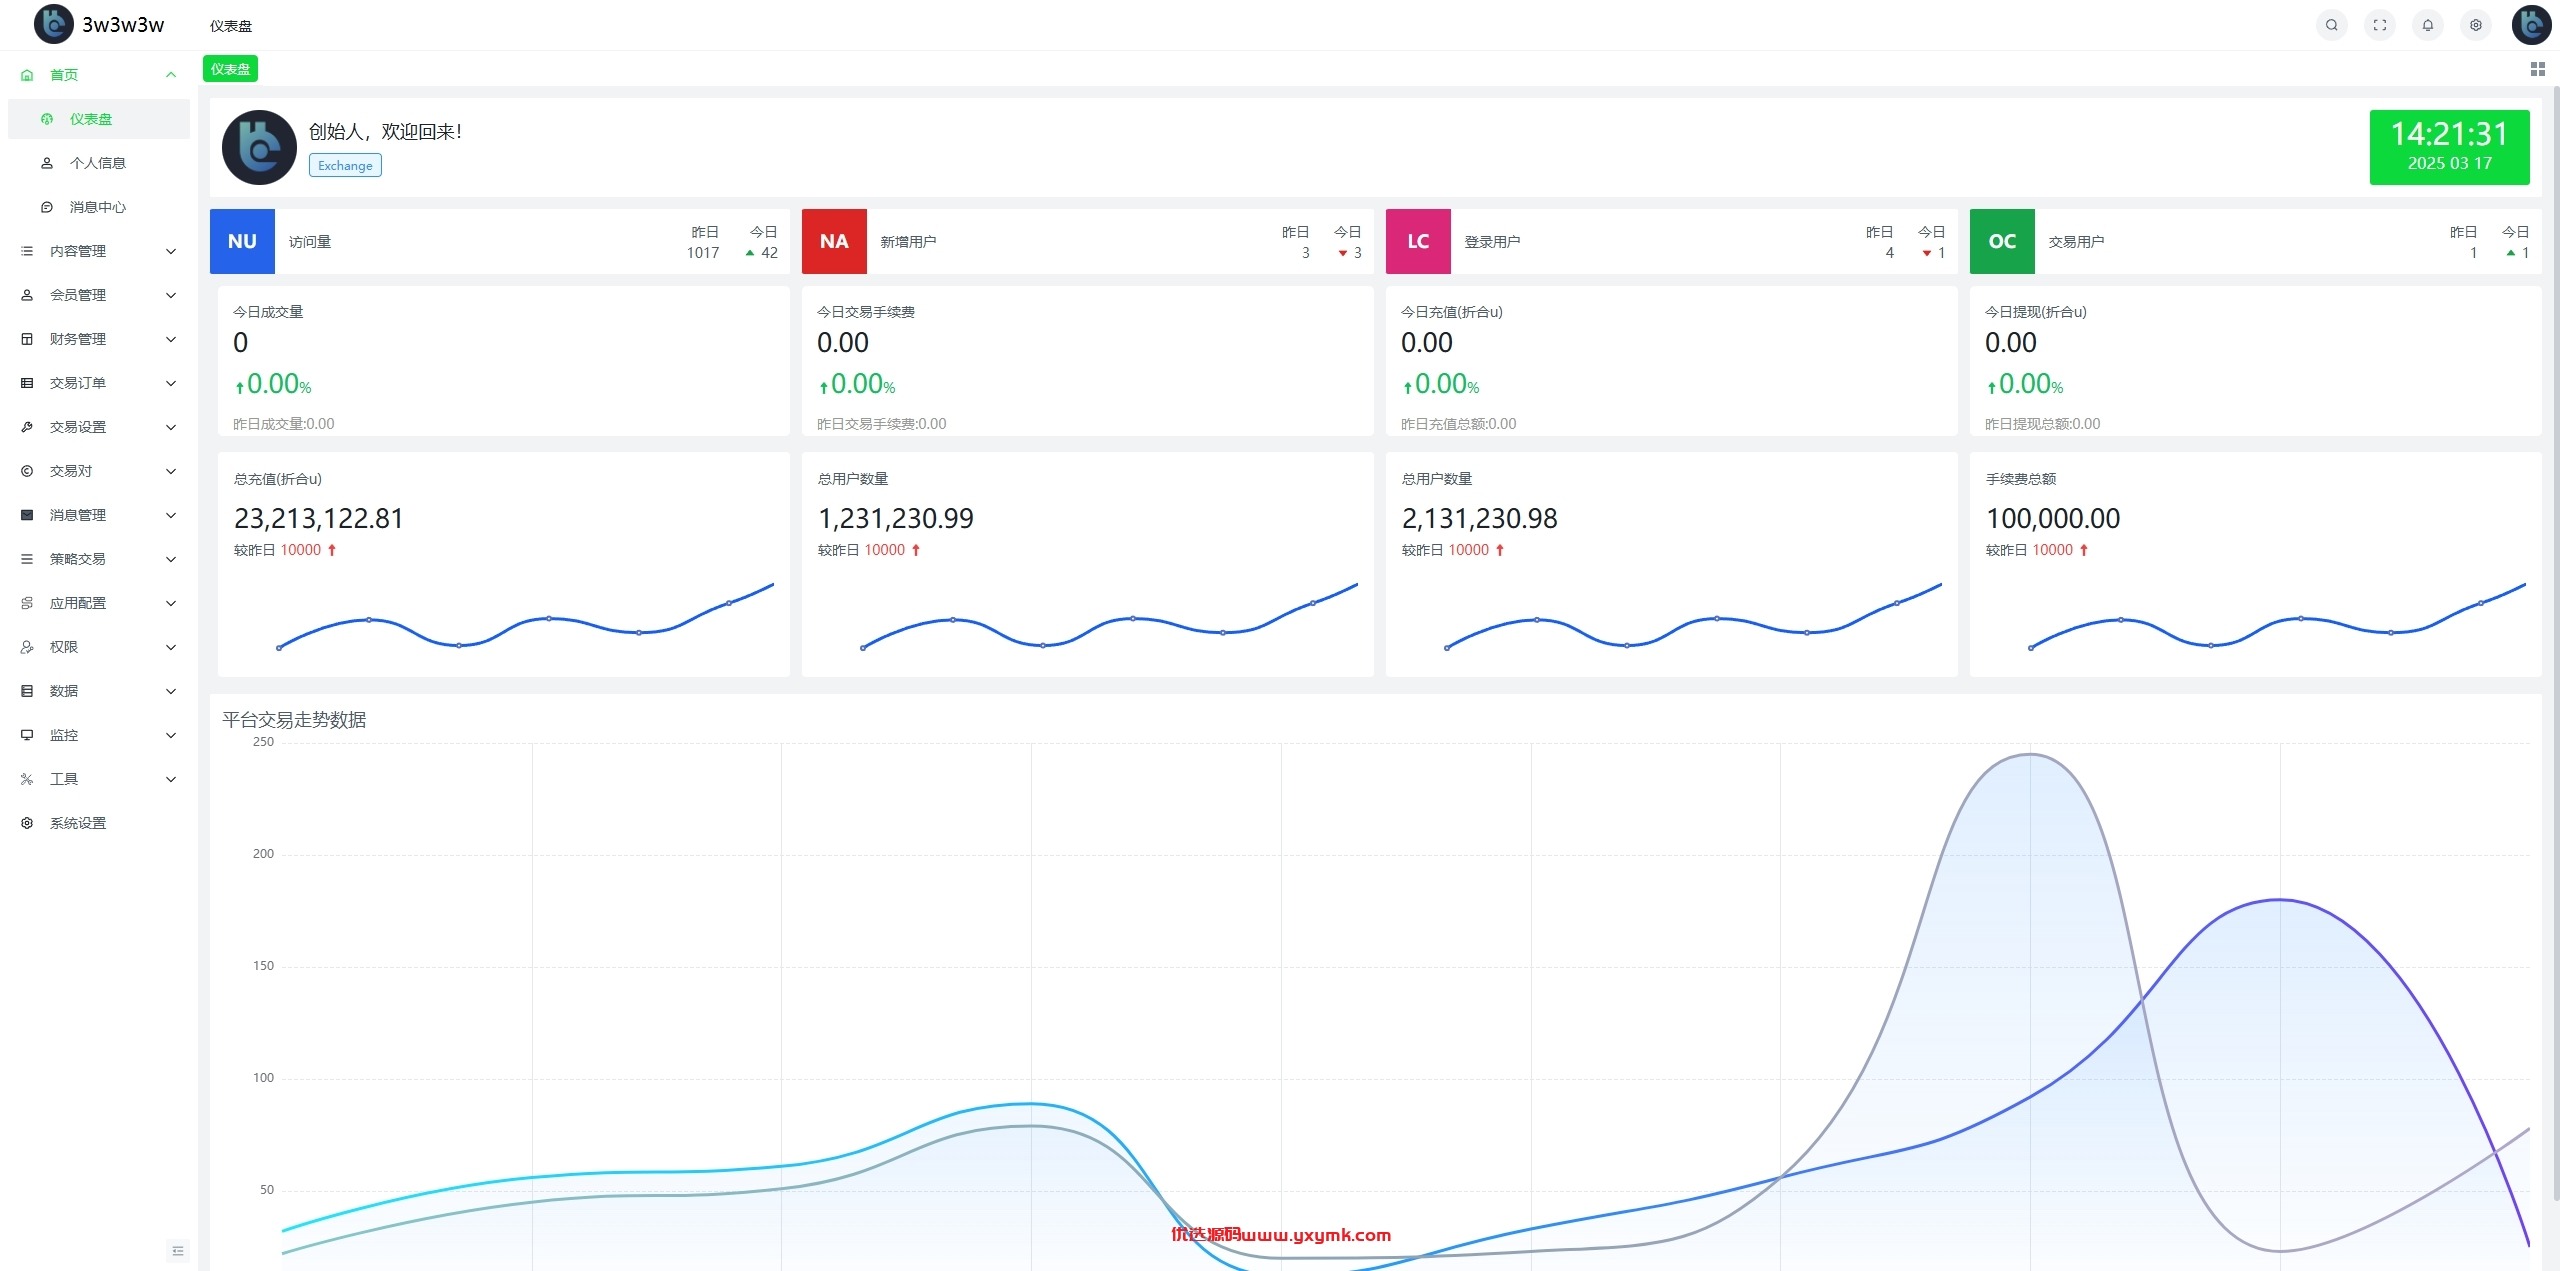
Task: Toggle fullscreen mode icon
Action: (2379, 25)
